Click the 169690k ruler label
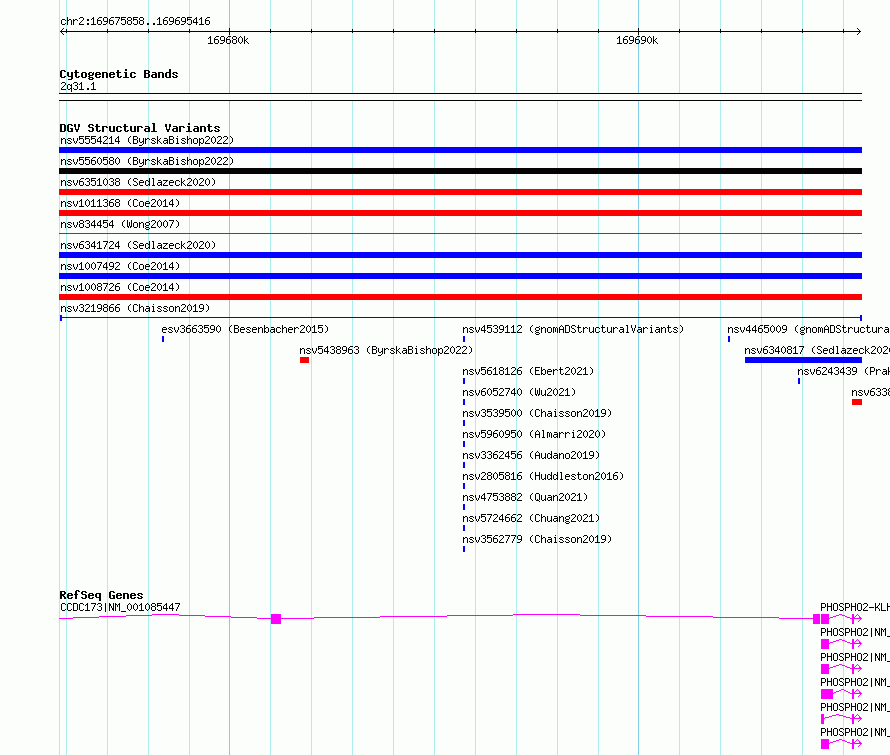The width and height of the screenshot is (890, 755). coord(637,40)
